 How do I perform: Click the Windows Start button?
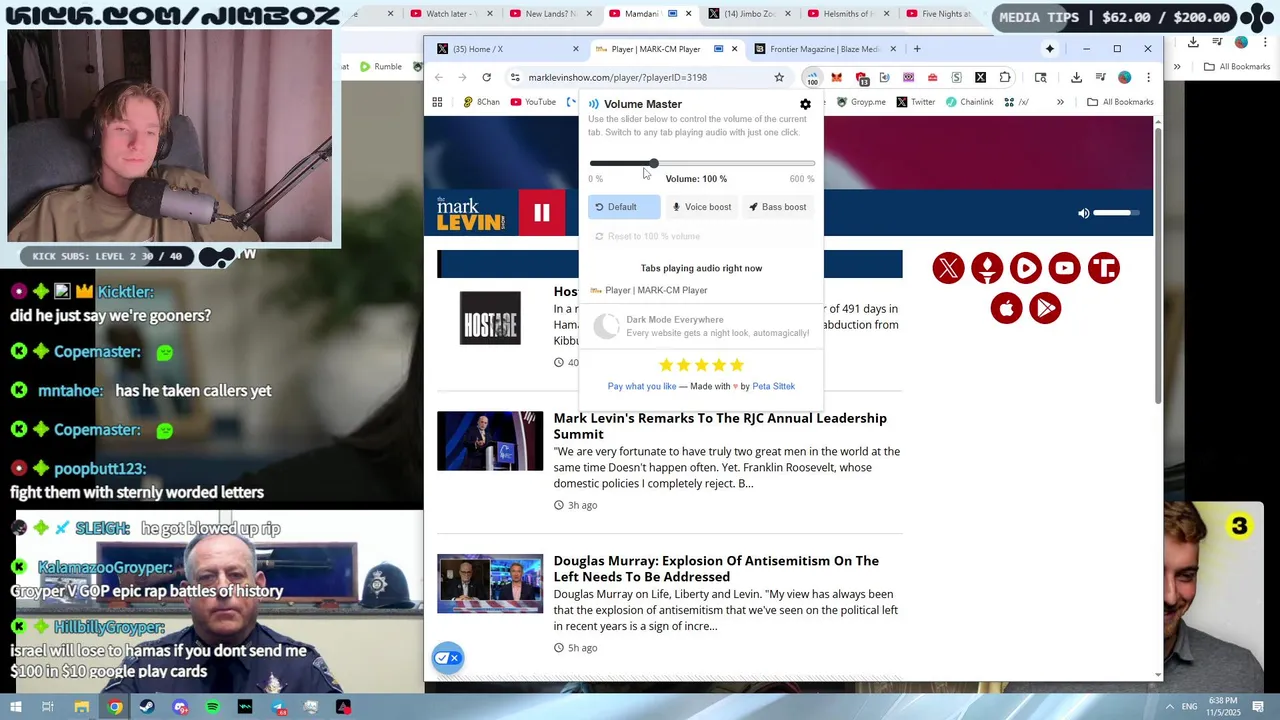click(15, 707)
